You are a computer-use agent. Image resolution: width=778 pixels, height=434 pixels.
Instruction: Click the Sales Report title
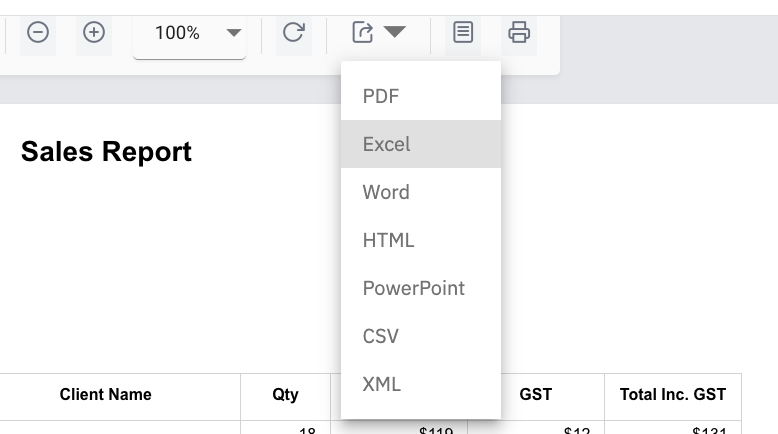(x=106, y=152)
